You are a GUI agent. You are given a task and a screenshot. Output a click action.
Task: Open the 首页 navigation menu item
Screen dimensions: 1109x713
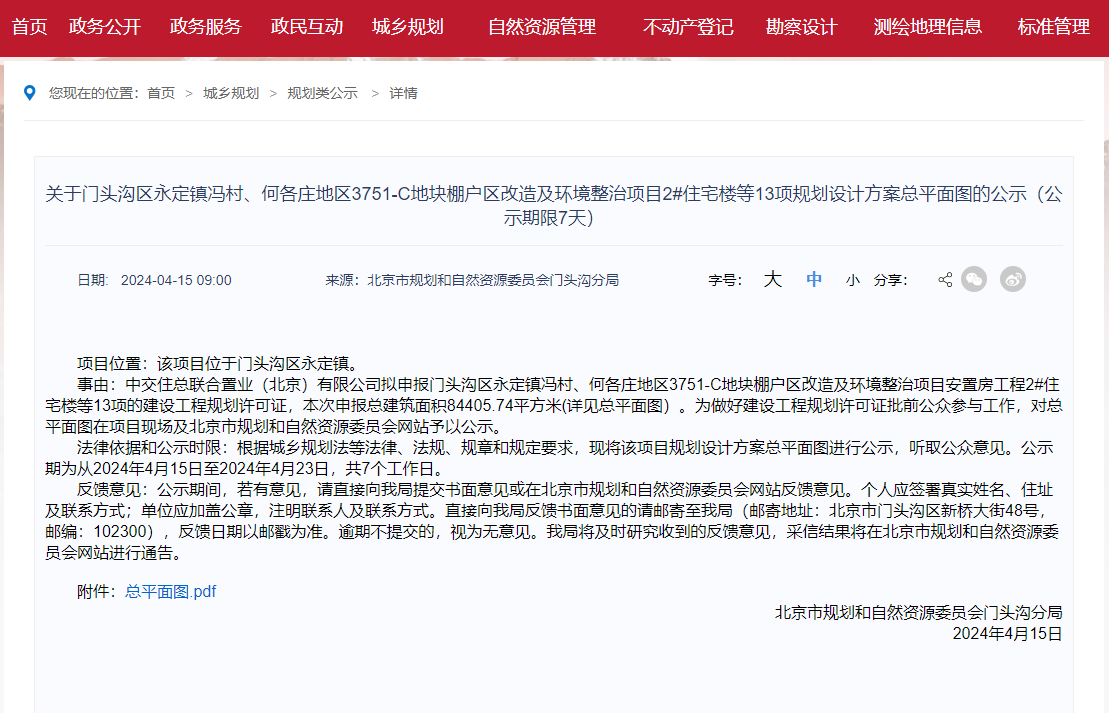pyautogui.click(x=30, y=27)
